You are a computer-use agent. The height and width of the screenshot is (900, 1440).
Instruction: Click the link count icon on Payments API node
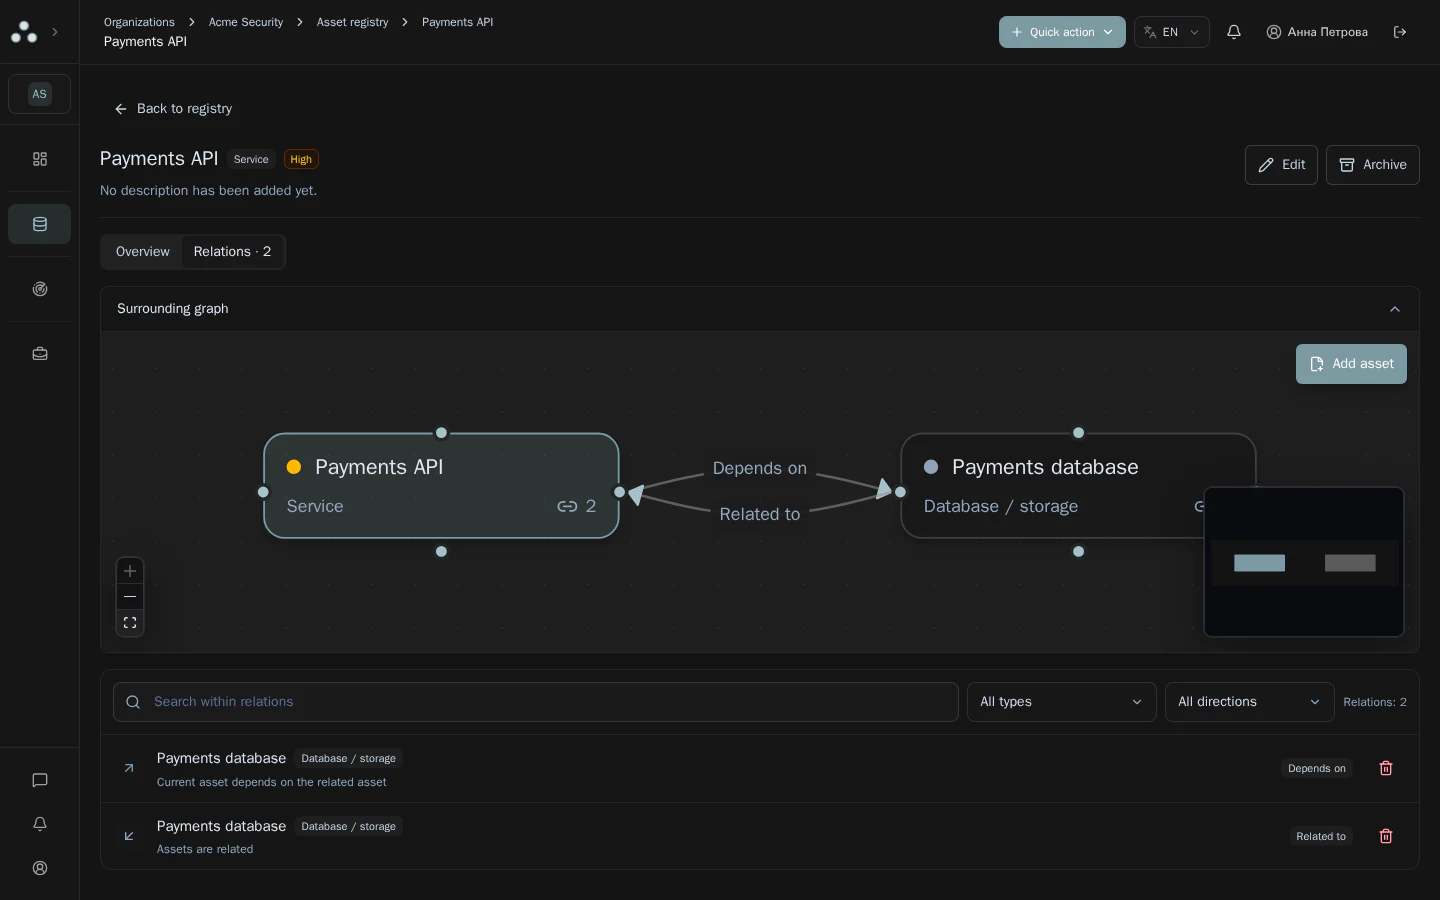[x=567, y=507]
